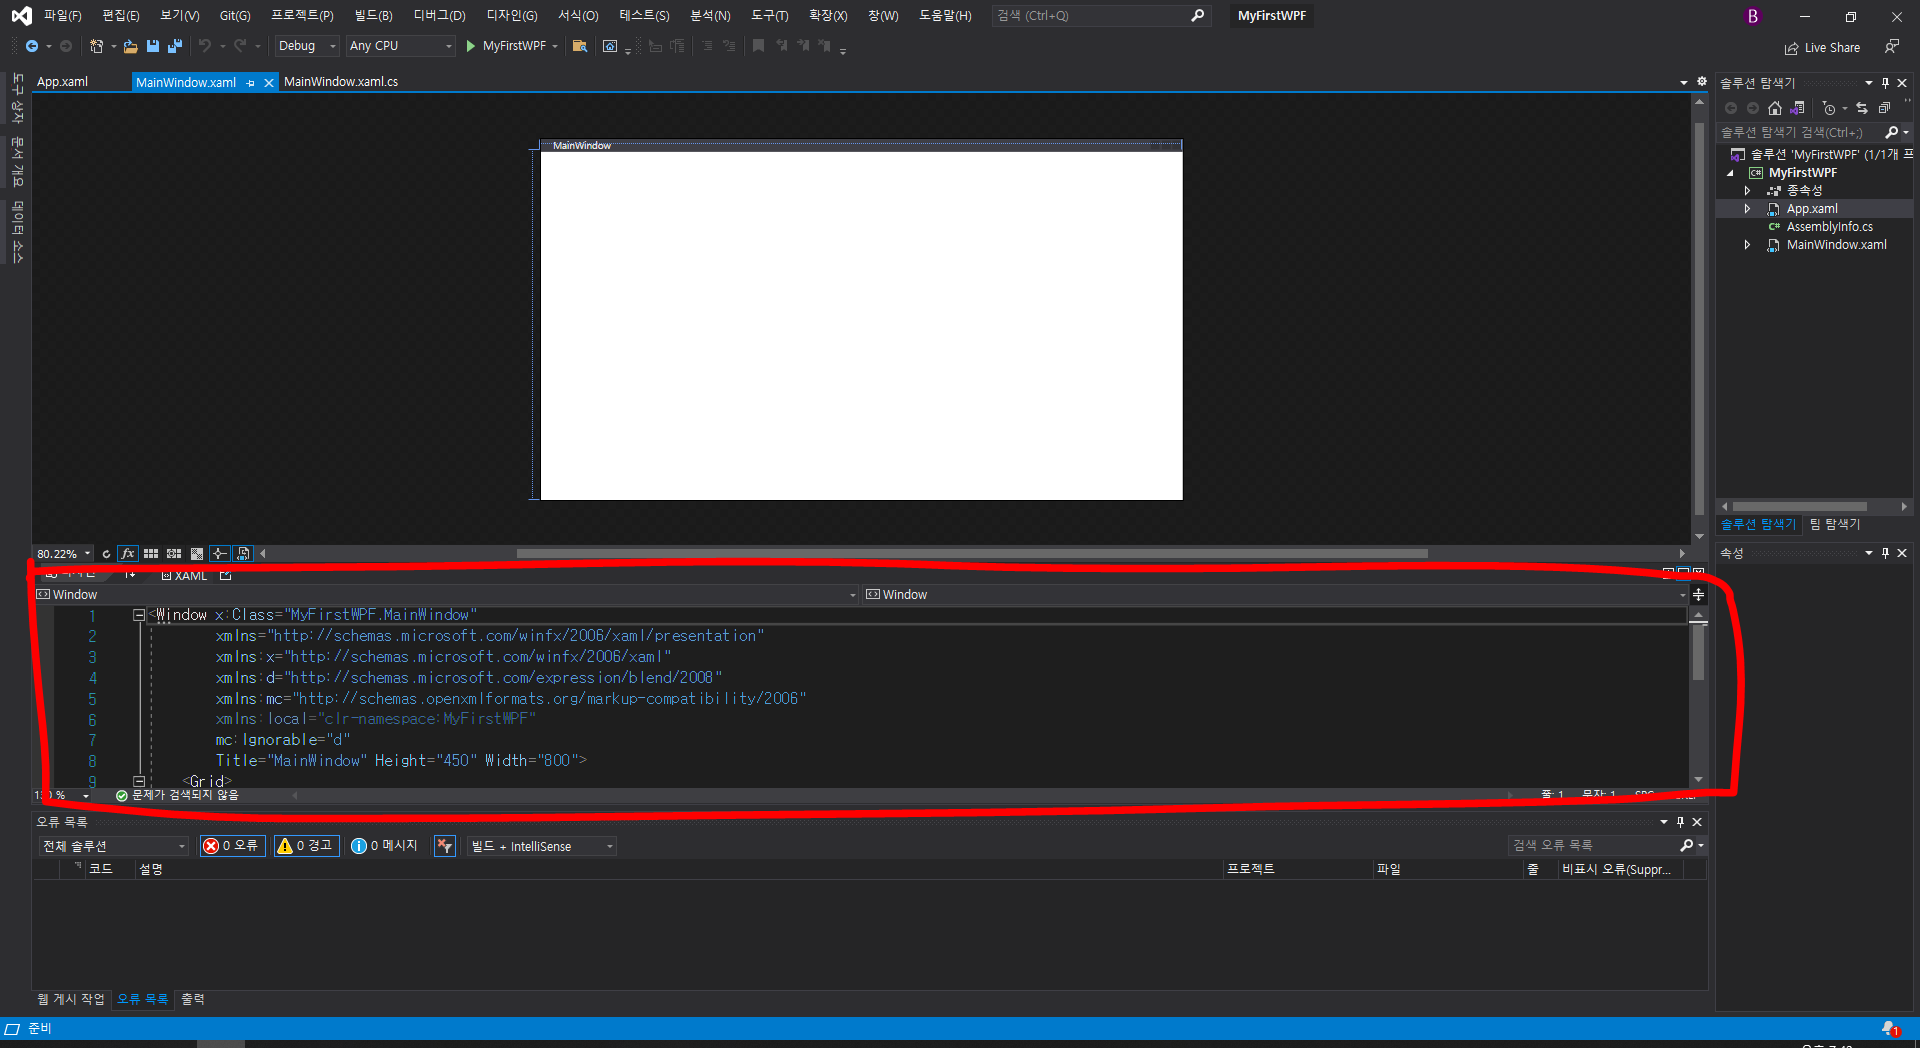Click the 검색 (Ctrl+Q) search box

click(x=1100, y=16)
